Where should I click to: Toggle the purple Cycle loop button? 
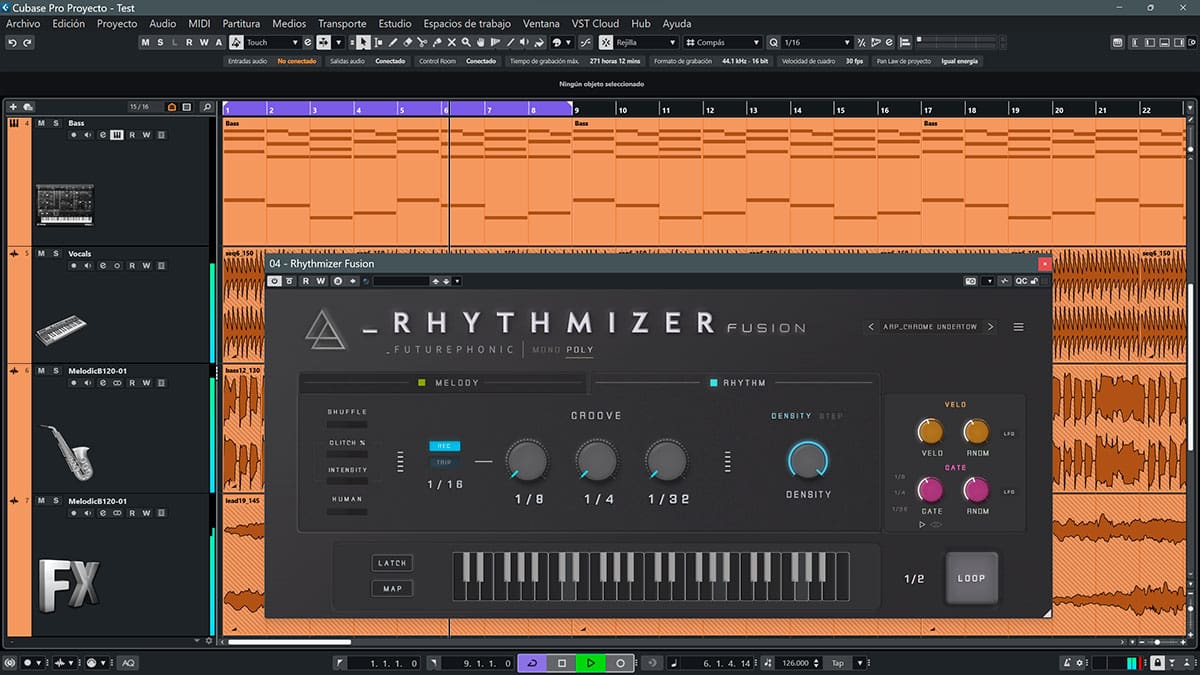[x=533, y=663]
